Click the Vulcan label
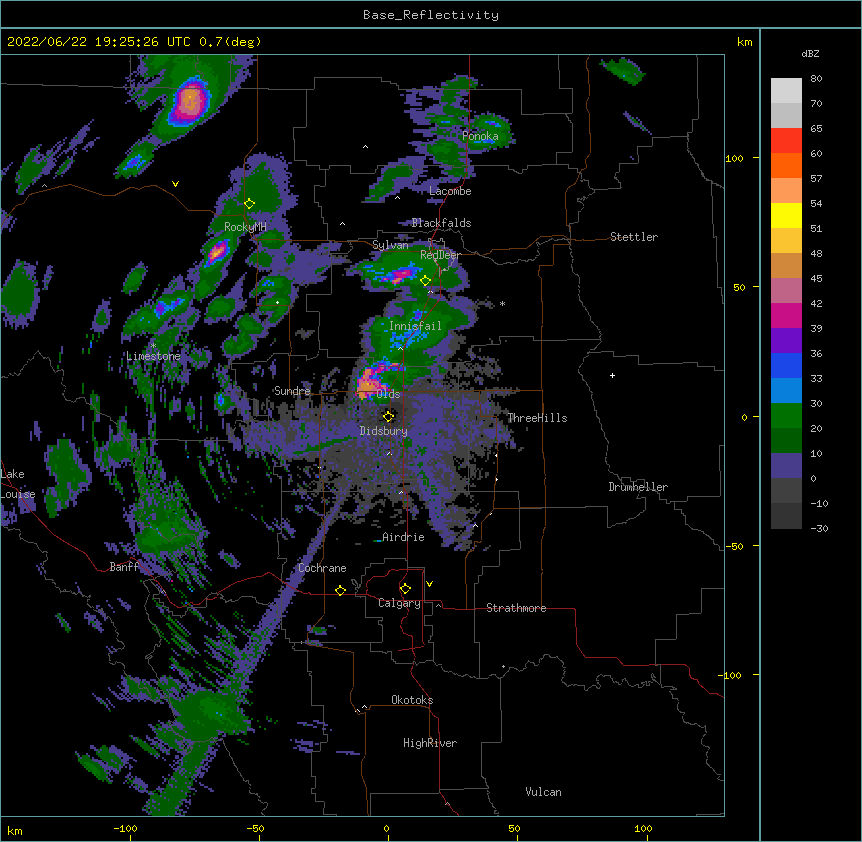 pyautogui.click(x=543, y=792)
